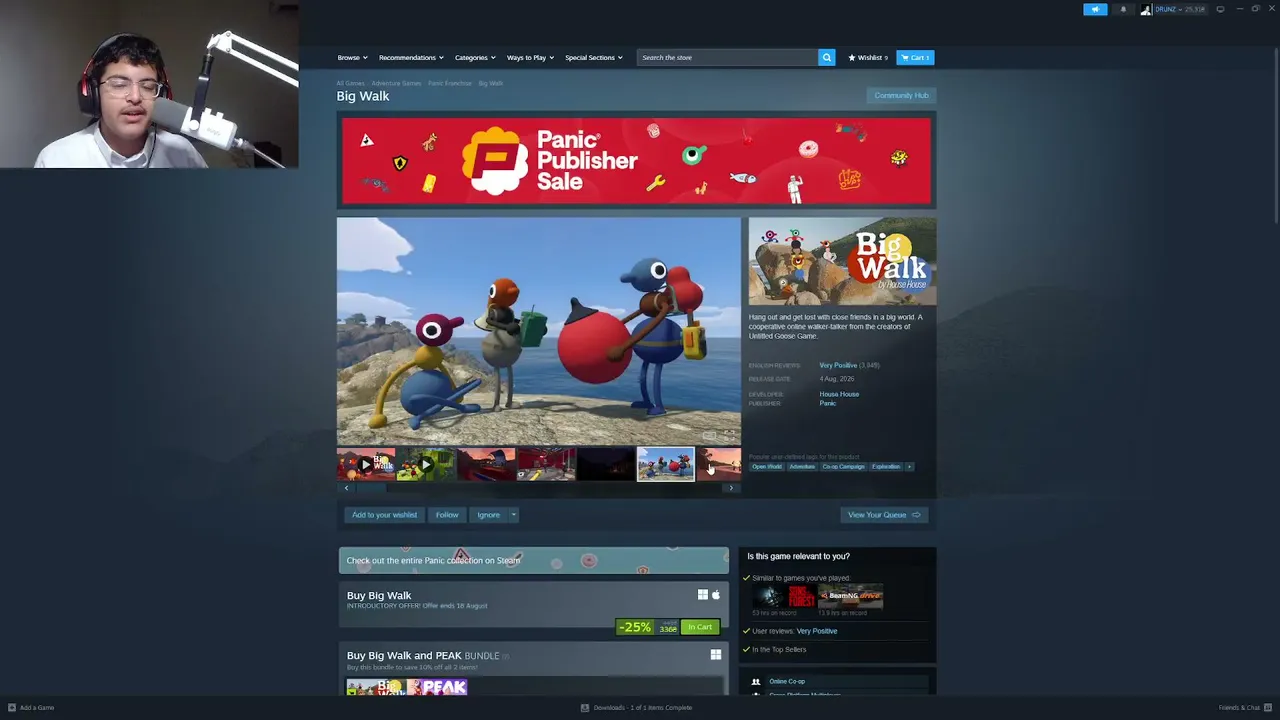Image resolution: width=1280 pixels, height=720 pixels.
Task: Select the red tunnel interior screenshot thumbnail
Action: tap(486, 464)
